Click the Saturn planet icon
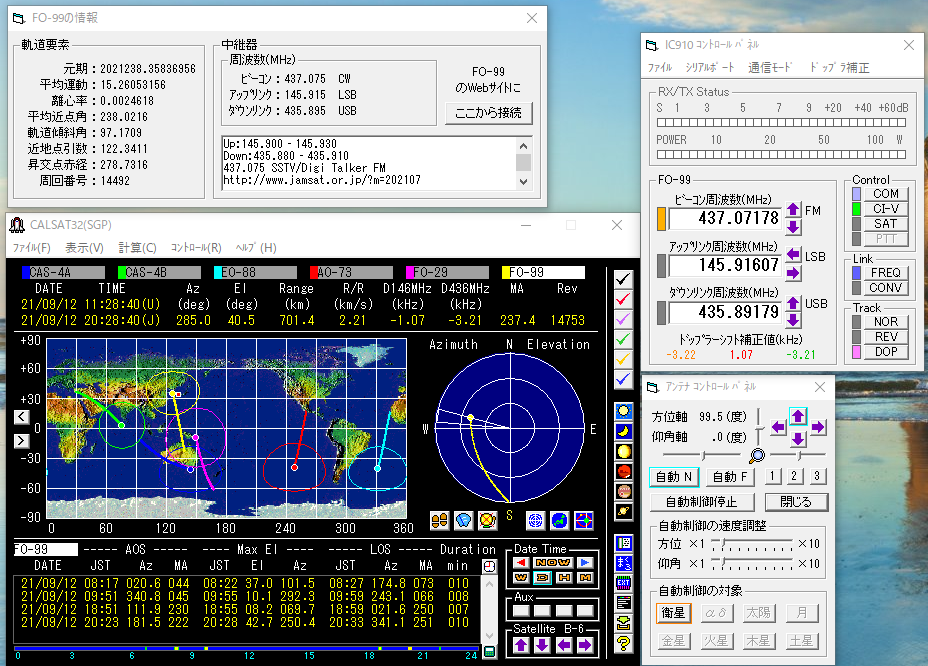 (x=624, y=511)
